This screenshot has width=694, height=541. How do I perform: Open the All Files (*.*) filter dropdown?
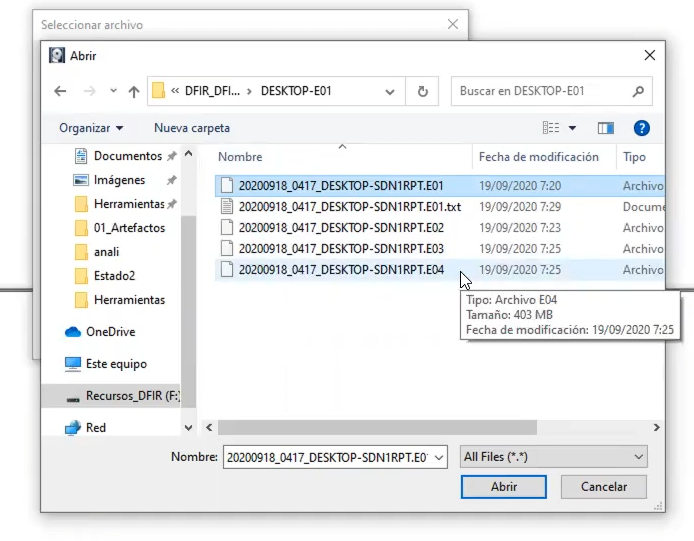pyautogui.click(x=554, y=457)
